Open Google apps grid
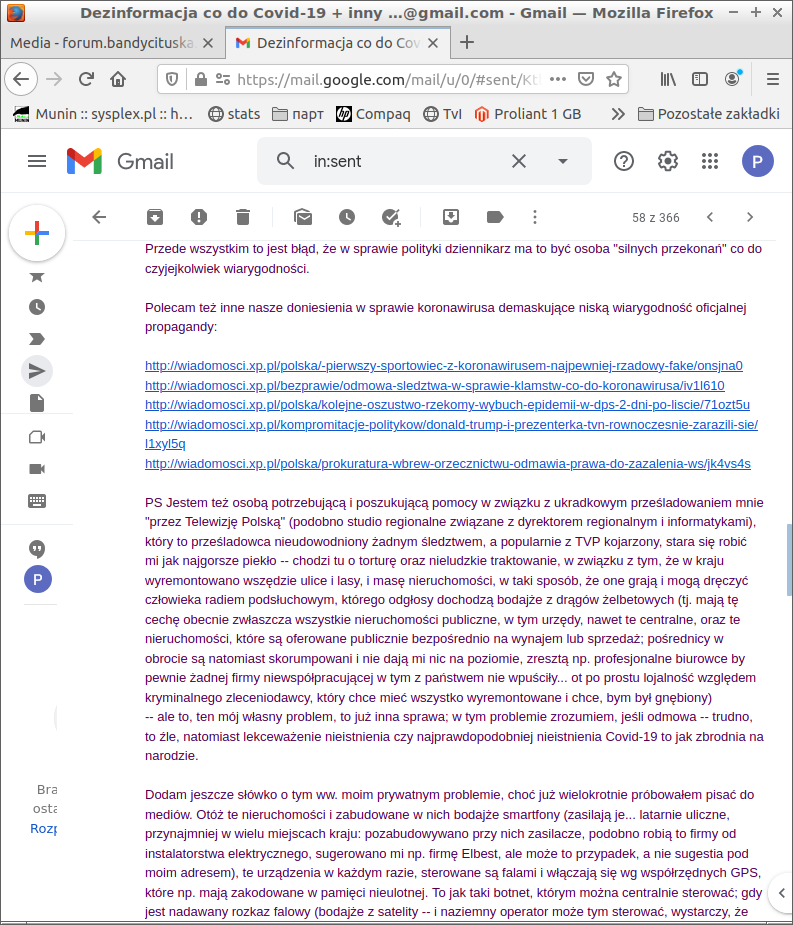Image resolution: width=793 pixels, height=925 pixels. [x=710, y=161]
